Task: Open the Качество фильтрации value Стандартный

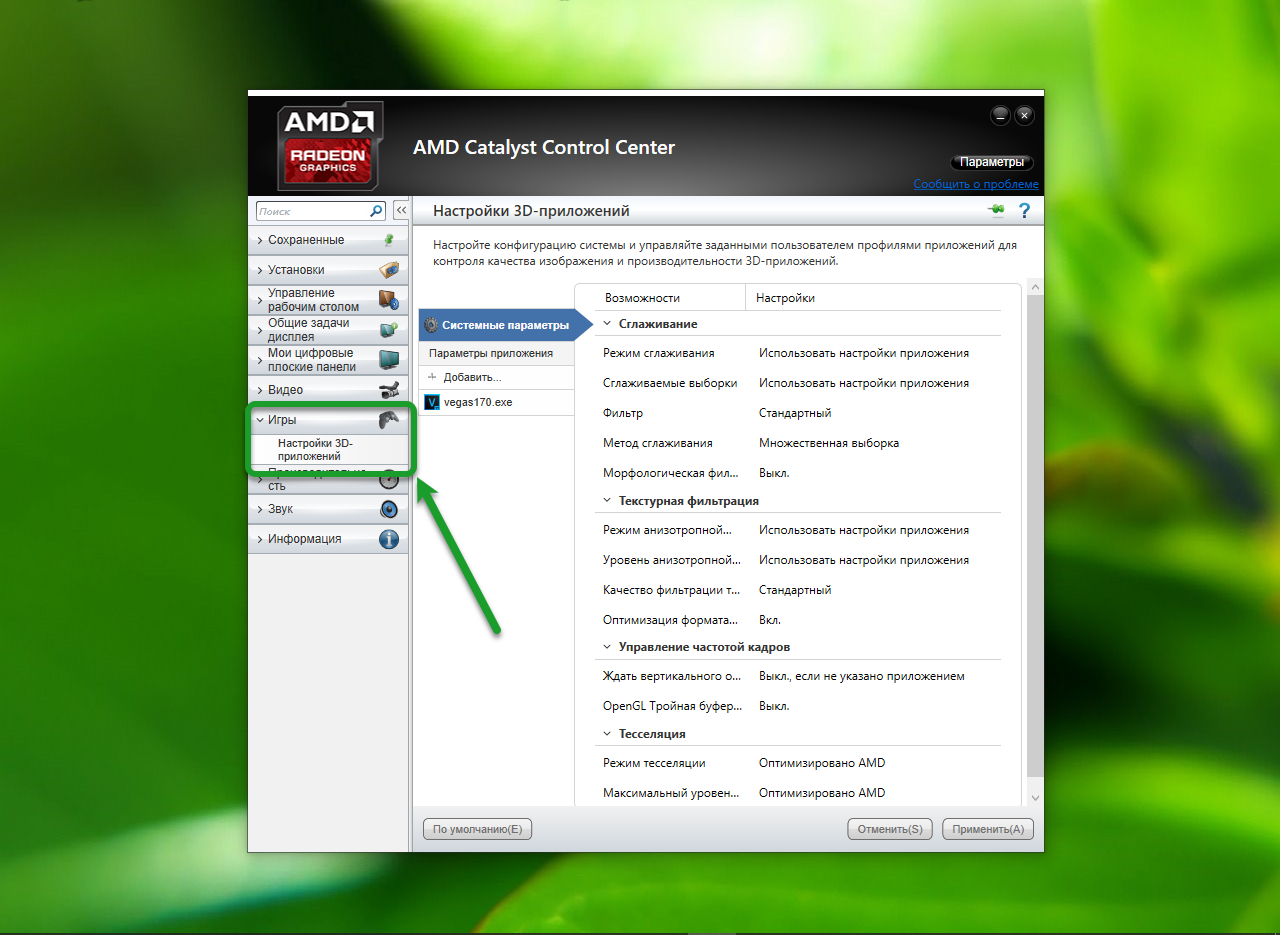Action: point(795,590)
